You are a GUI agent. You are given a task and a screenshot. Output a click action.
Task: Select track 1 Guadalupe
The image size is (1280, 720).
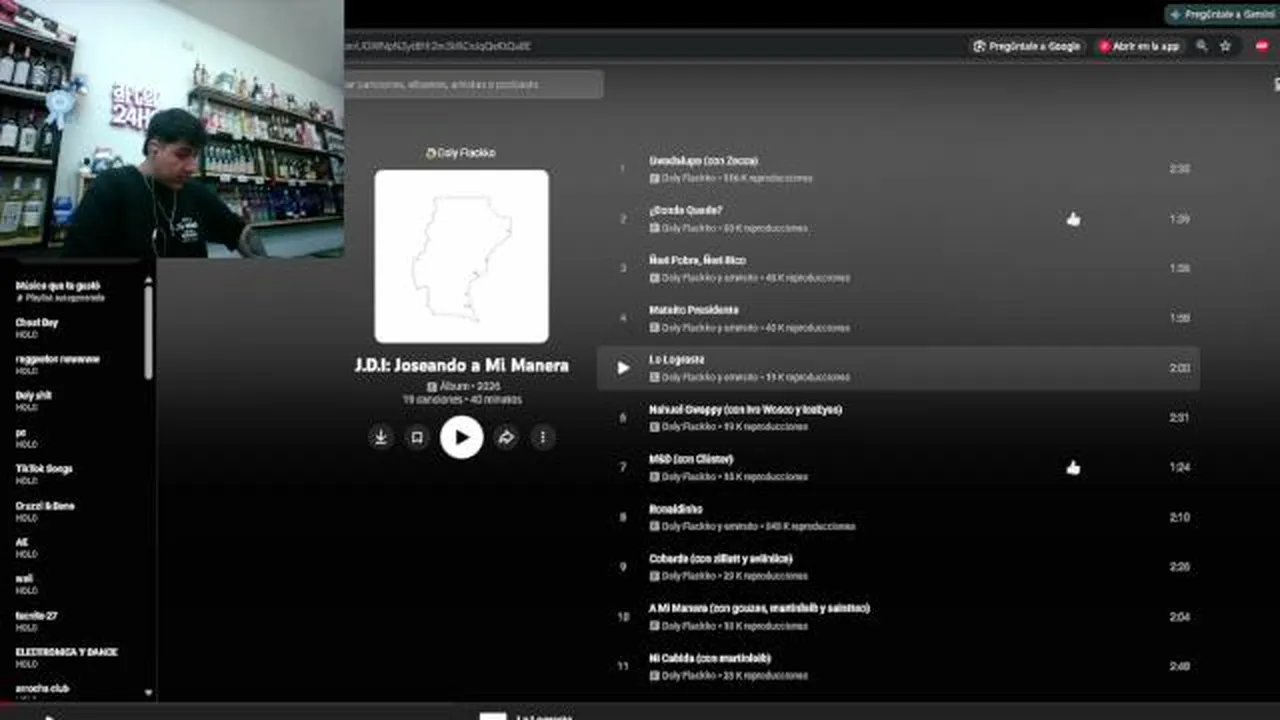pos(898,169)
